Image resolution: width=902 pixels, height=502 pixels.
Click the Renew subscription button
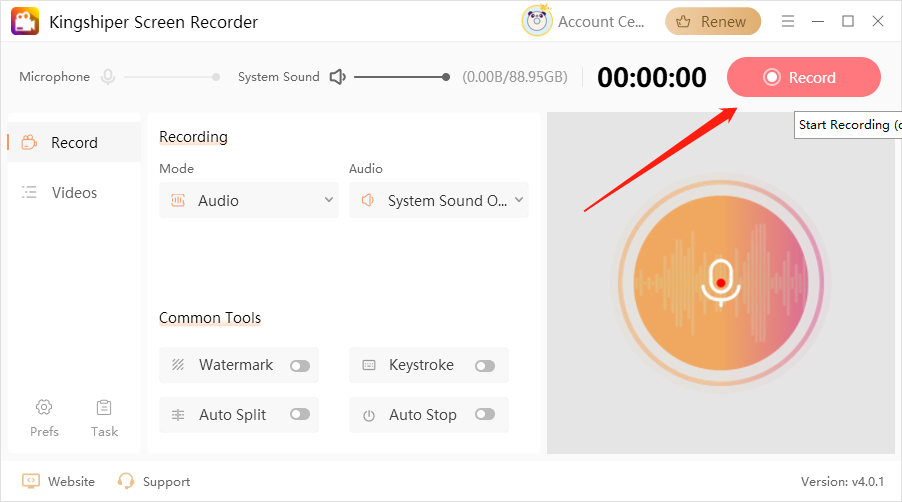pos(713,21)
